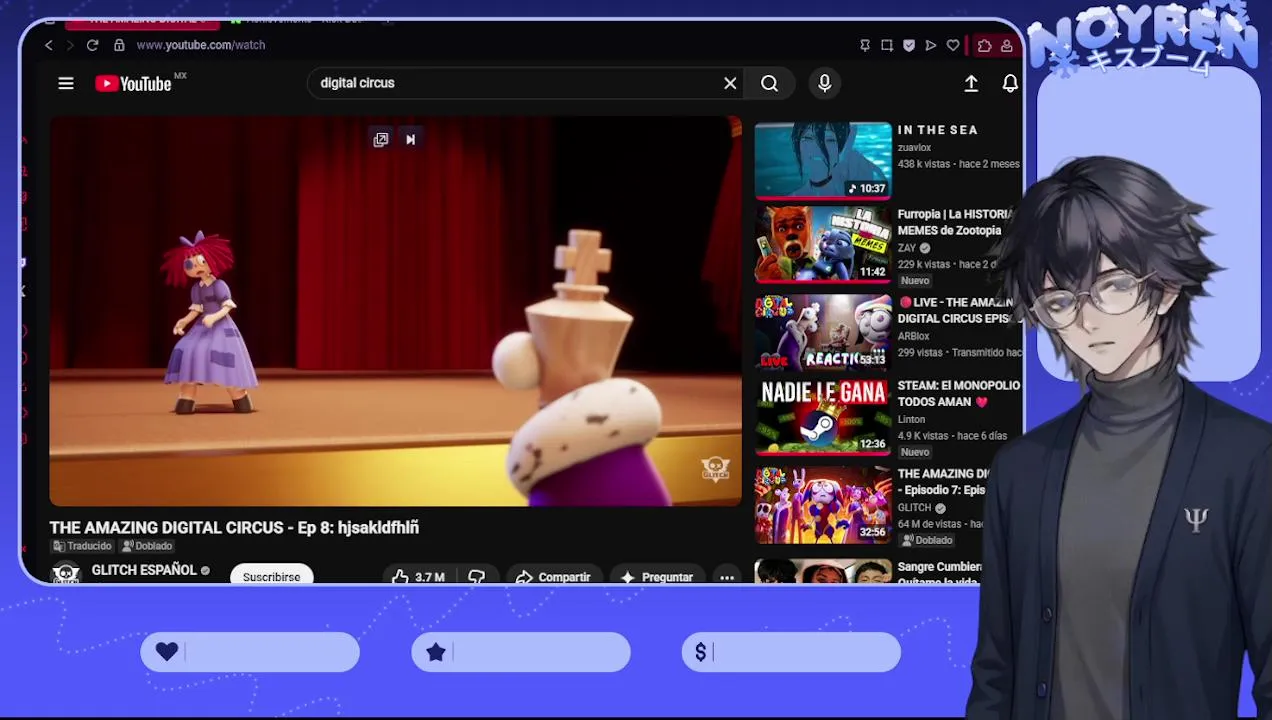Click ARBlox channel name
Screen dimensions: 1272x720
click(913, 336)
